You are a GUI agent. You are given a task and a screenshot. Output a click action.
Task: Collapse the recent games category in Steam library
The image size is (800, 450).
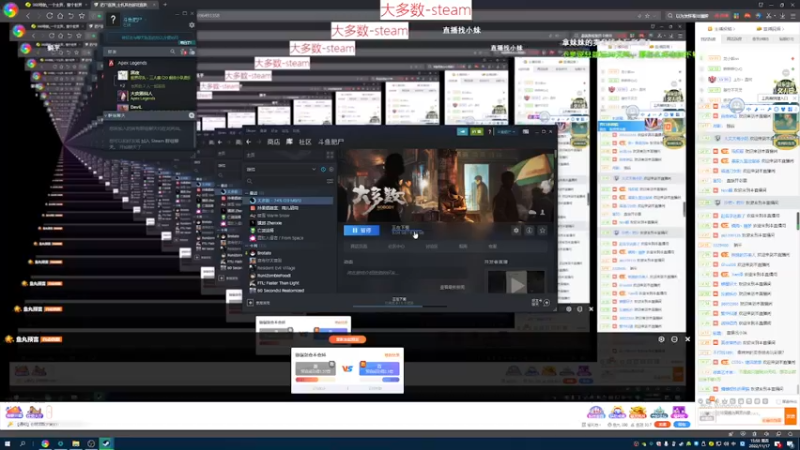[x=247, y=193]
